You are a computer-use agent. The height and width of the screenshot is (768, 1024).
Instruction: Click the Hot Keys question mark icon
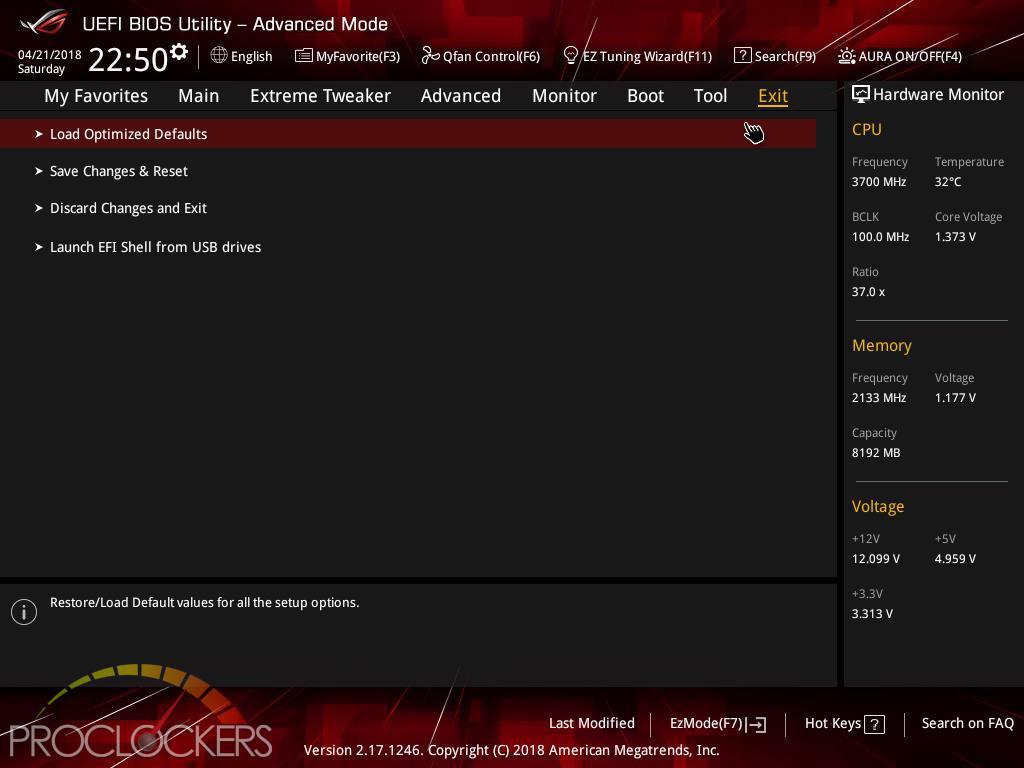874,724
